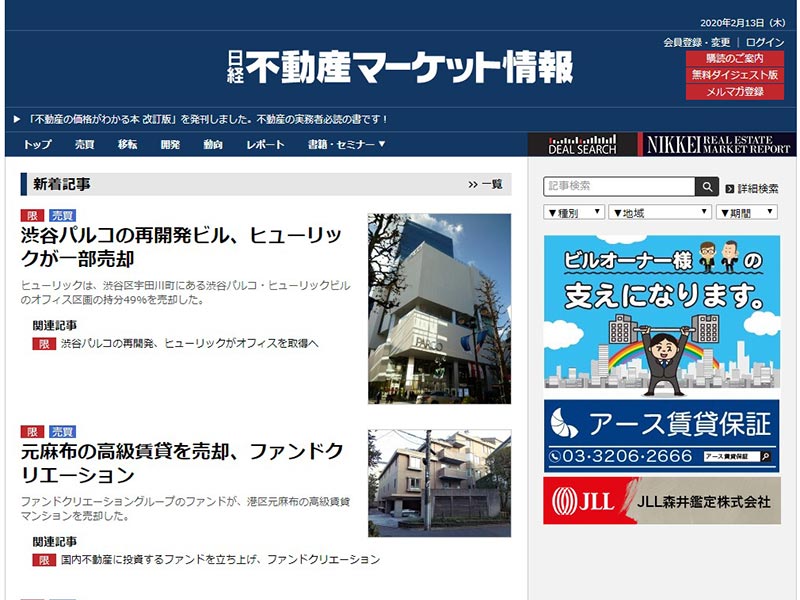
Task: Click the 限 badge beside 国内不動産 related link
Action: coord(44,560)
